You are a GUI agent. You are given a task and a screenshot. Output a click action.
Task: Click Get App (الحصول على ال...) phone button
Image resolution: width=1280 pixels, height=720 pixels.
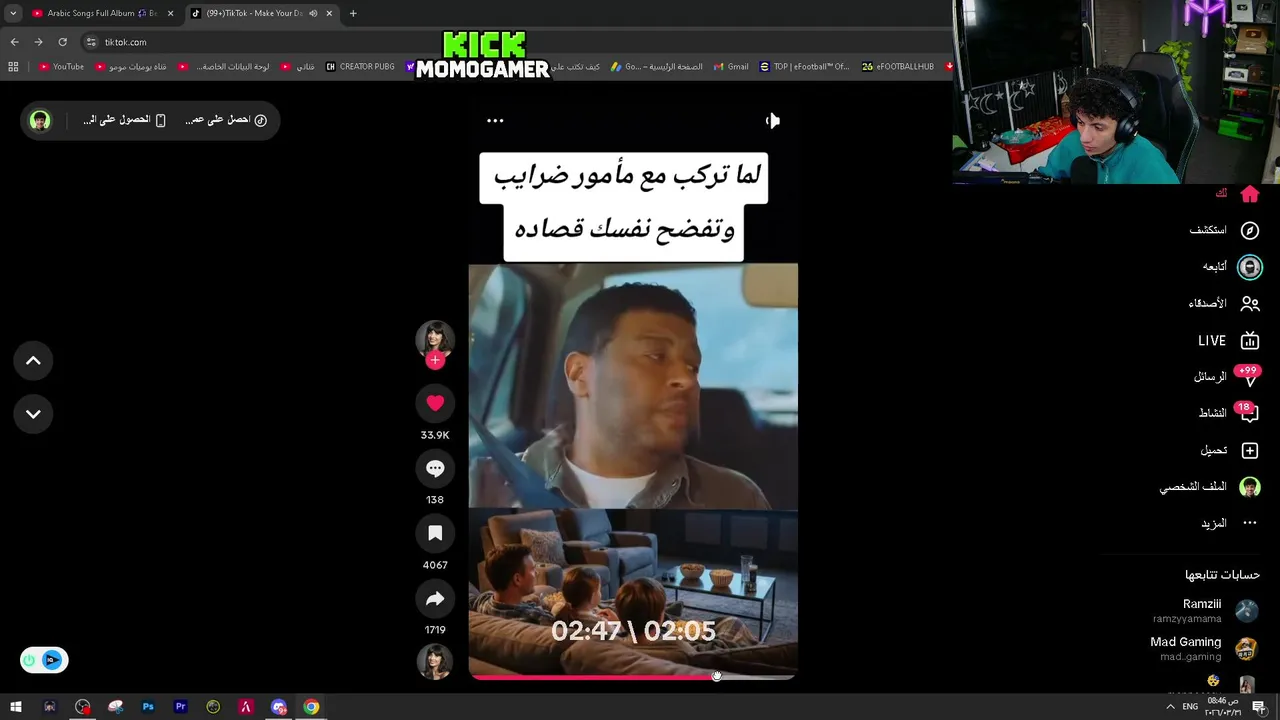[x=124, y=120]
